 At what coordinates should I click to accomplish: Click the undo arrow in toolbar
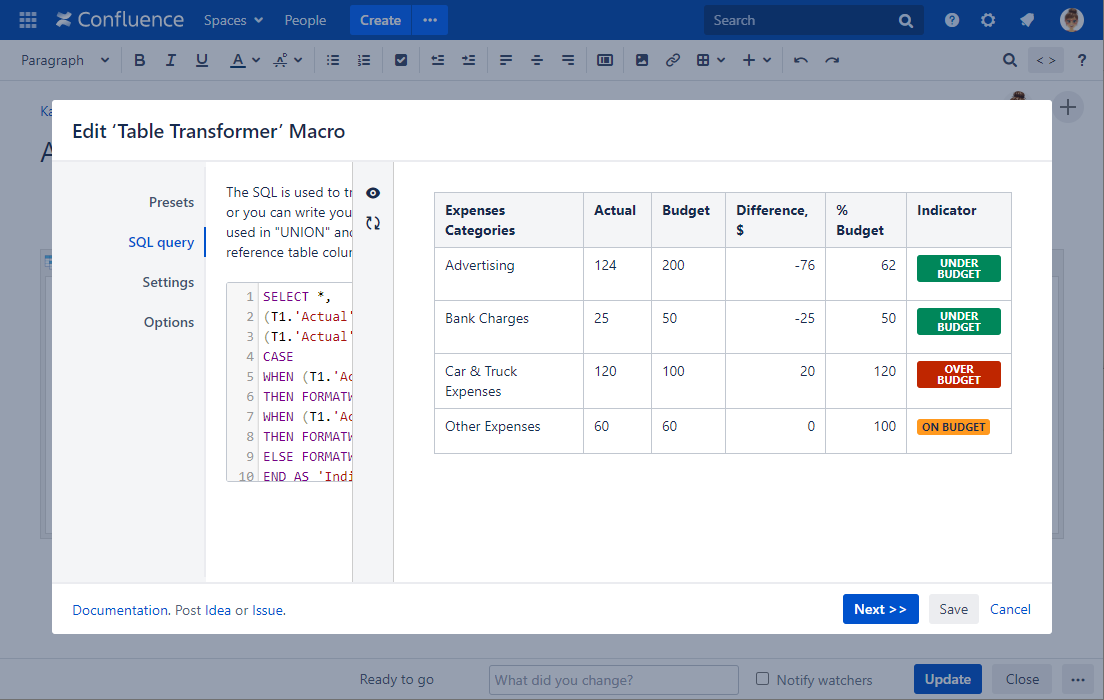800,60
